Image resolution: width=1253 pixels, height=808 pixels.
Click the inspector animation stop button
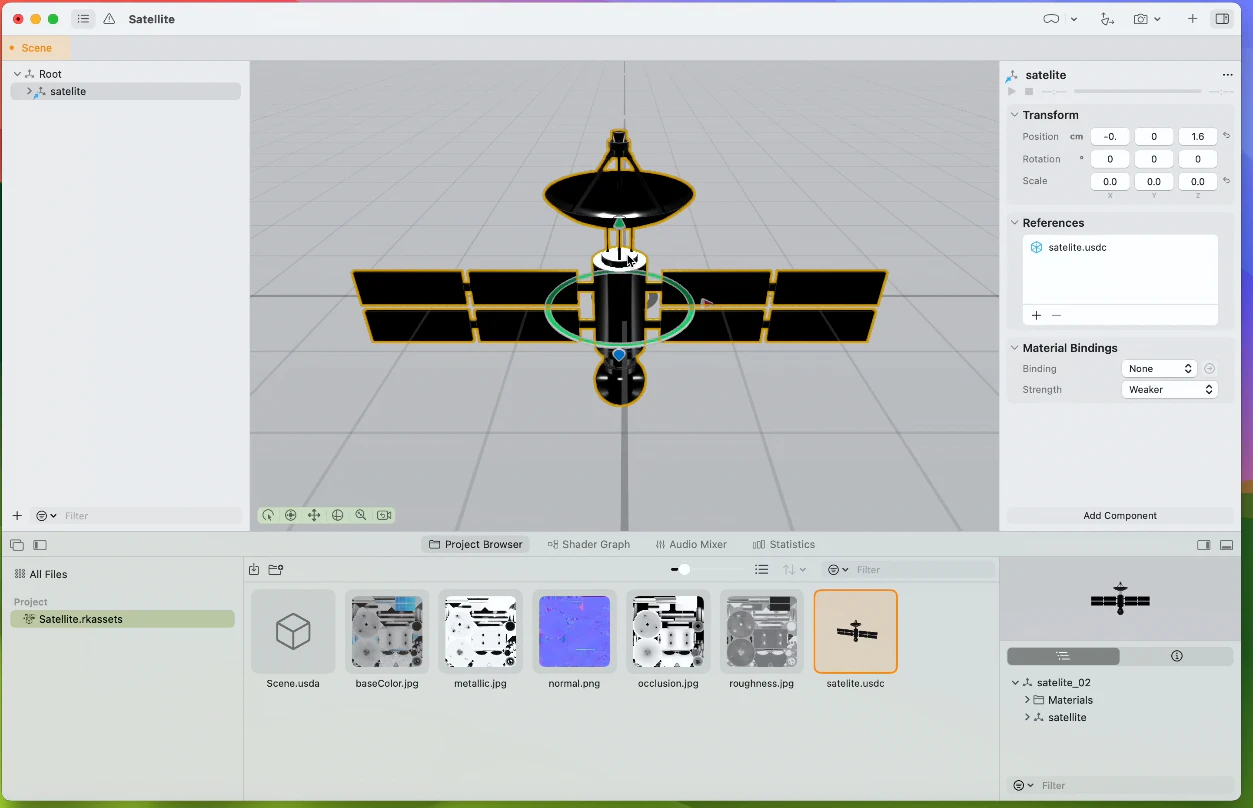[x=1029, y=91]
